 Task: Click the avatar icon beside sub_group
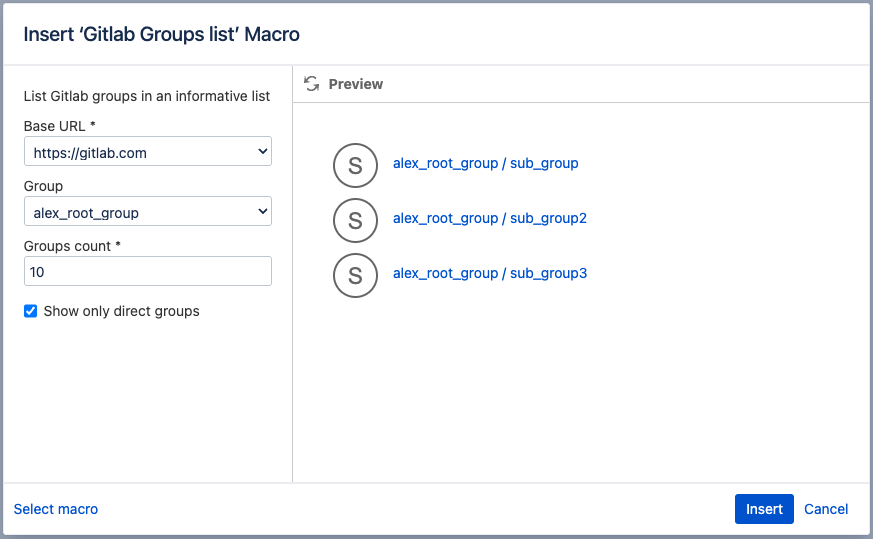pos(355,166)
